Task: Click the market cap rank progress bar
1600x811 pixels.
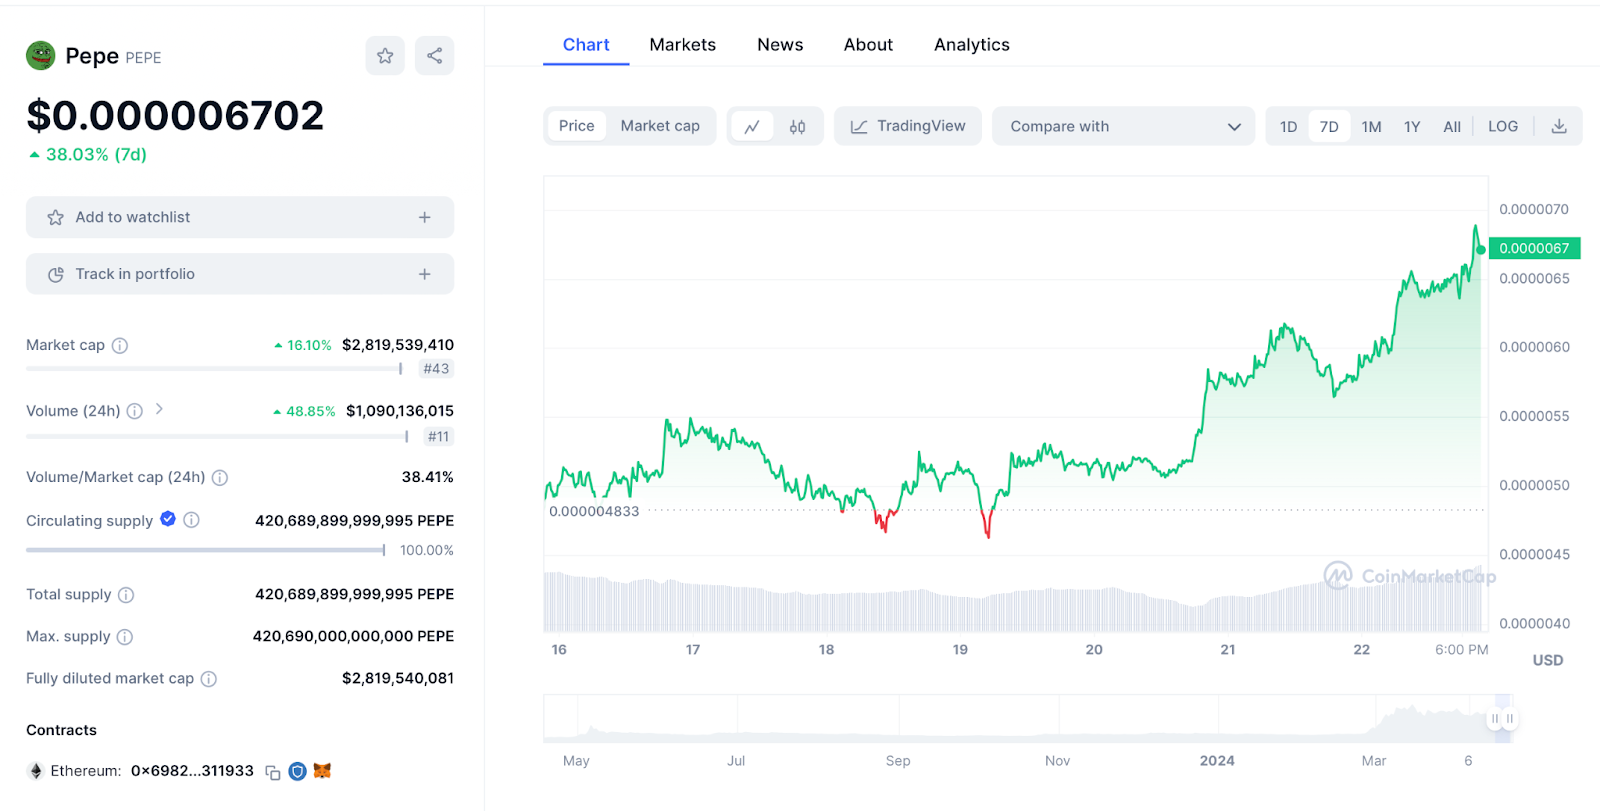Action: pyautogui.click(x=214, y=369)
